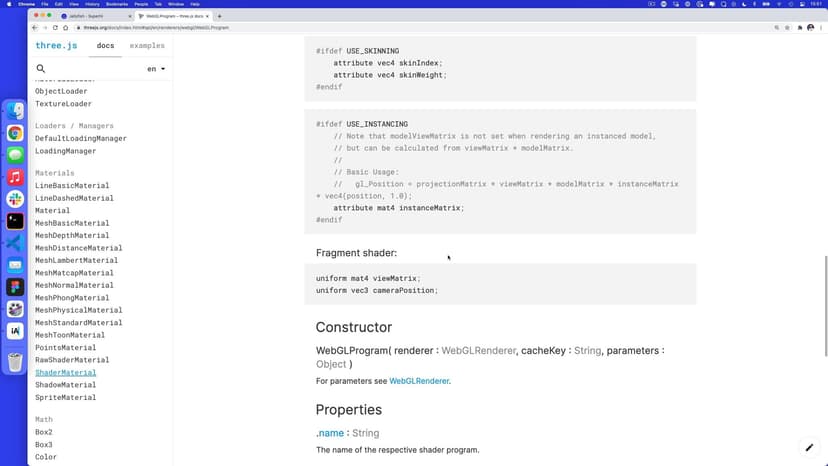828x466 pixels.
Task: Launch Slack from the dock
Action: [15, 199]
